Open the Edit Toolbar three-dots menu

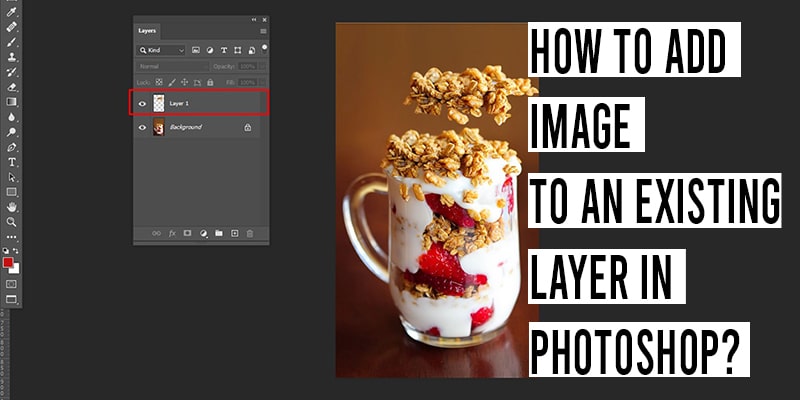point(12,237)
